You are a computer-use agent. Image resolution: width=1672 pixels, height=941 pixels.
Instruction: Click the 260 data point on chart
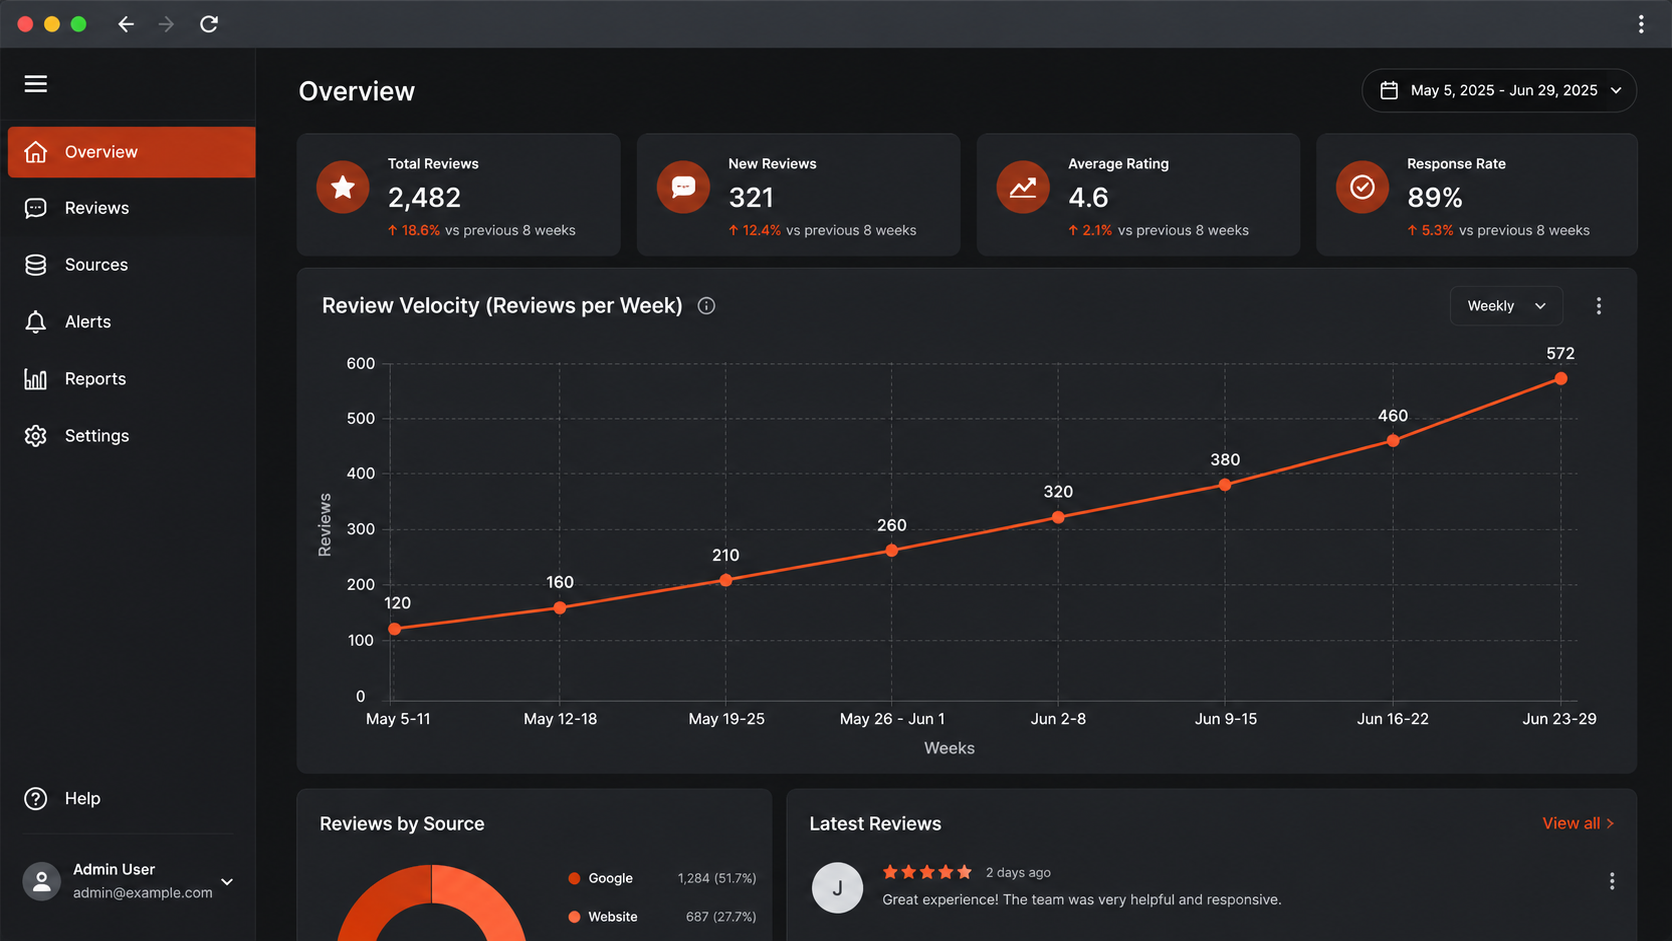point(892,551)
